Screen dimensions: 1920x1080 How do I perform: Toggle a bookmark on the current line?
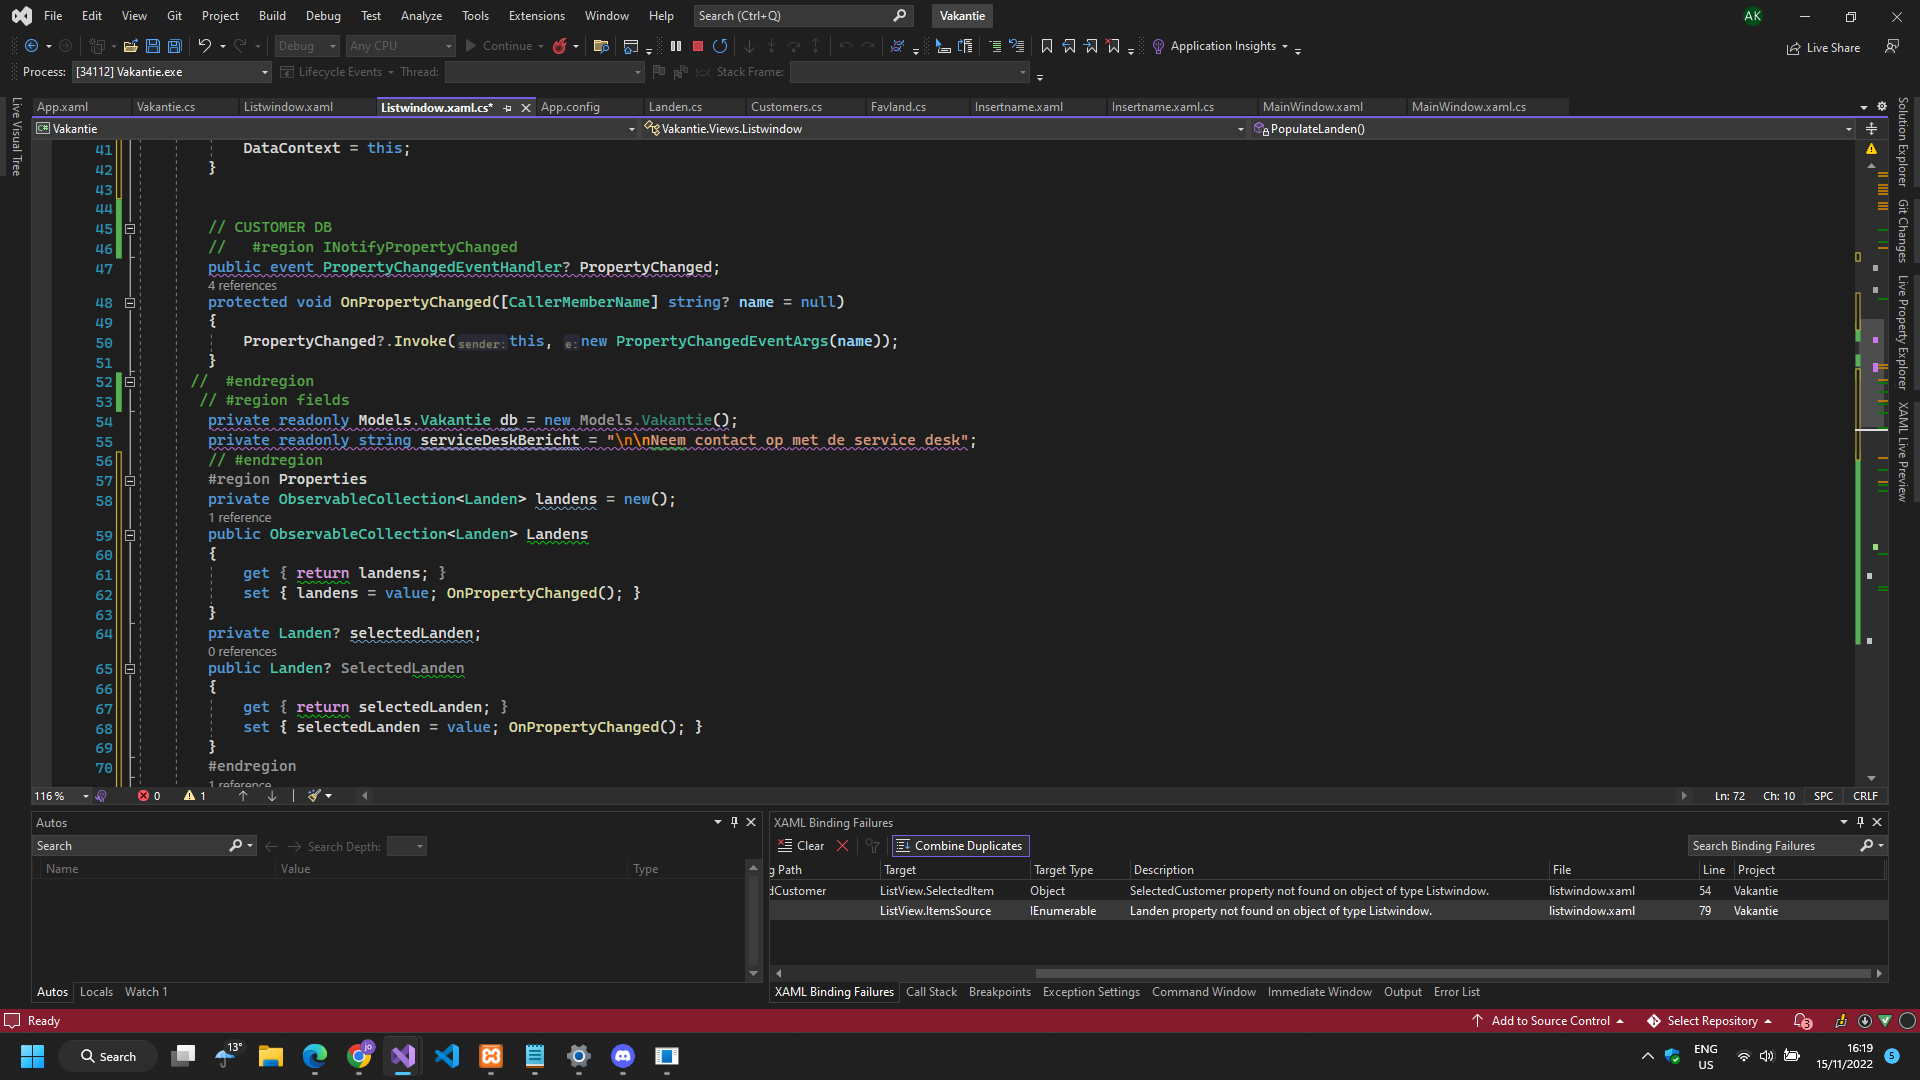[1046, 46]
